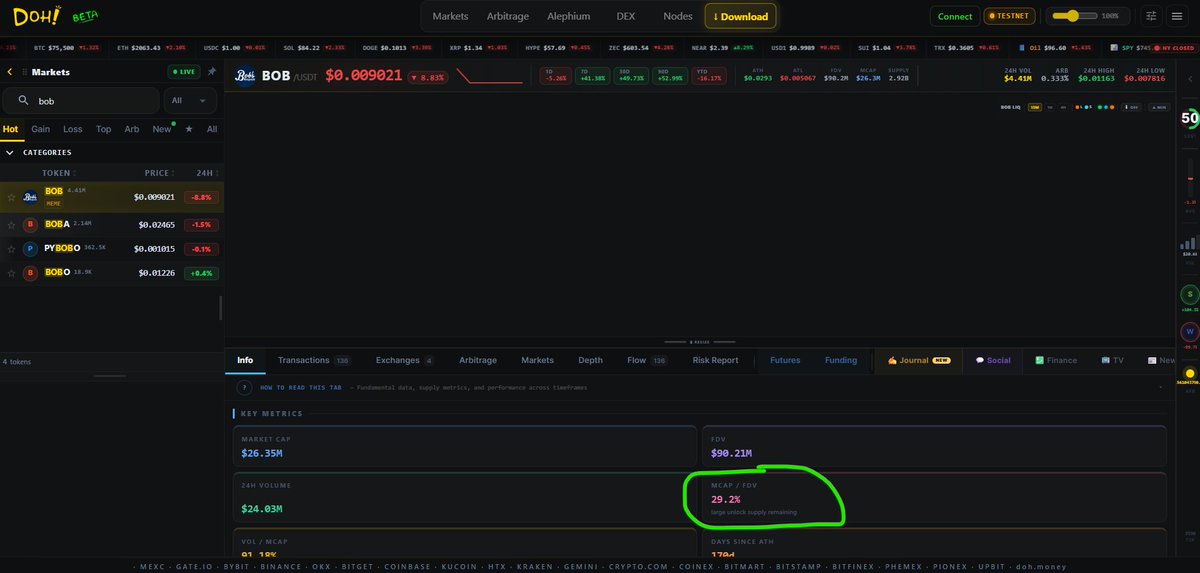Collapse the HOW TO READ THIS TAB hint
Image resolution: width=1200 pixels, height=573 pixels.
click(x=1161, y=387)
